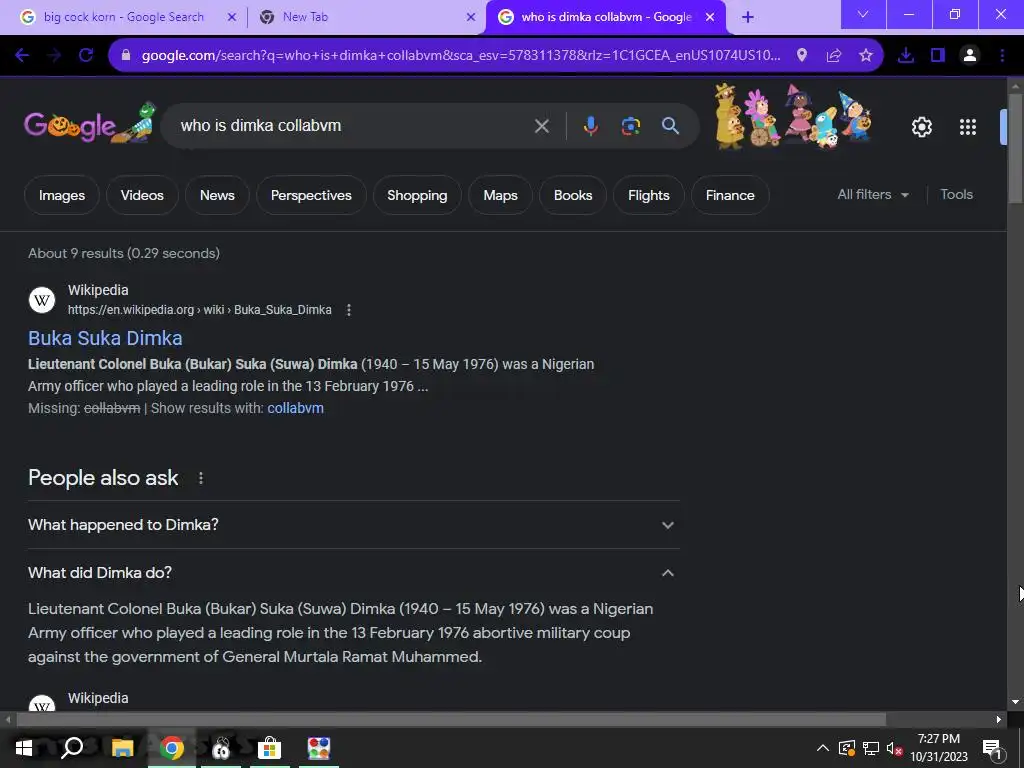
Task: Toggle Chrome side panel
Action: (x=938, y=56)
